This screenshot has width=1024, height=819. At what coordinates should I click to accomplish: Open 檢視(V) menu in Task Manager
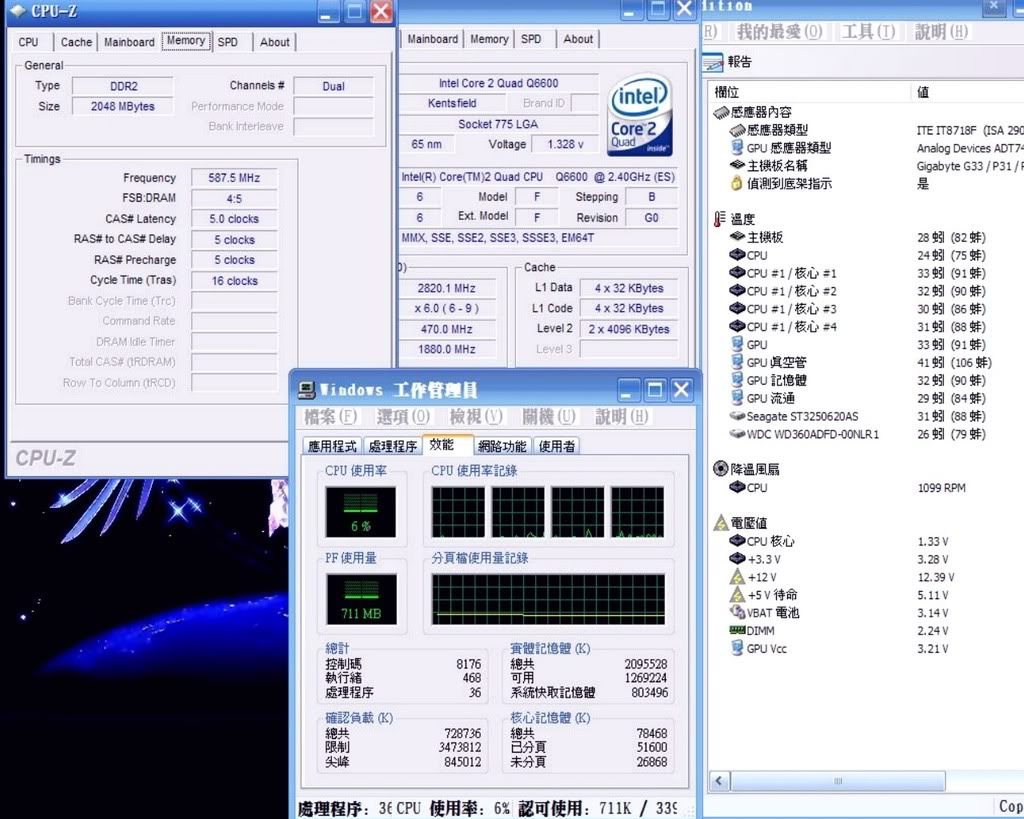pos(476,417)
